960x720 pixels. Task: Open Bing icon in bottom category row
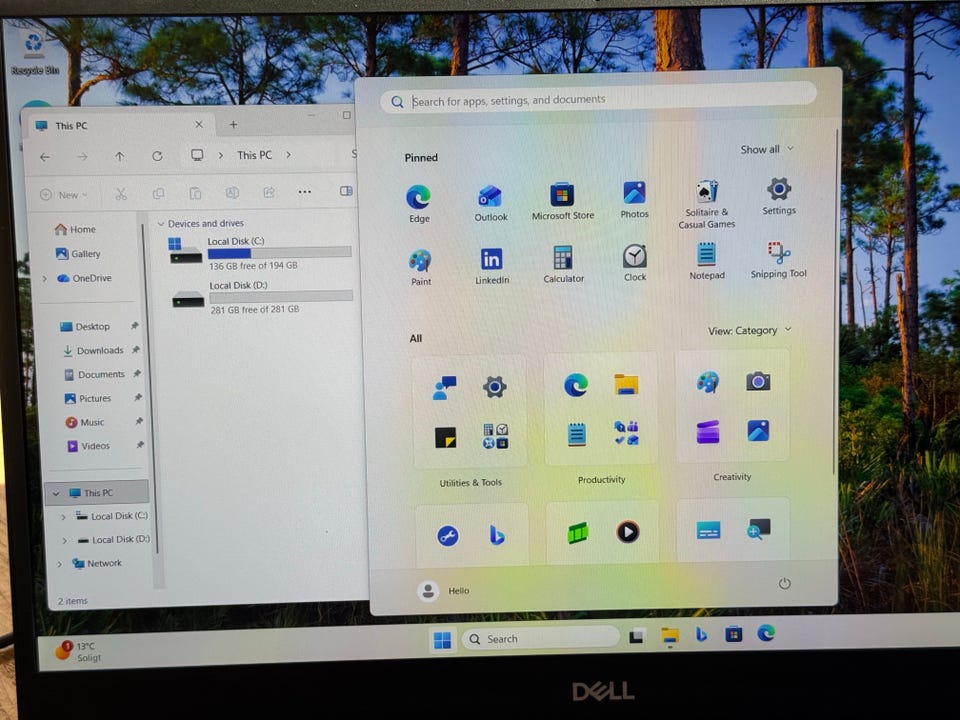pyautogui.click(x=497, y=535)
